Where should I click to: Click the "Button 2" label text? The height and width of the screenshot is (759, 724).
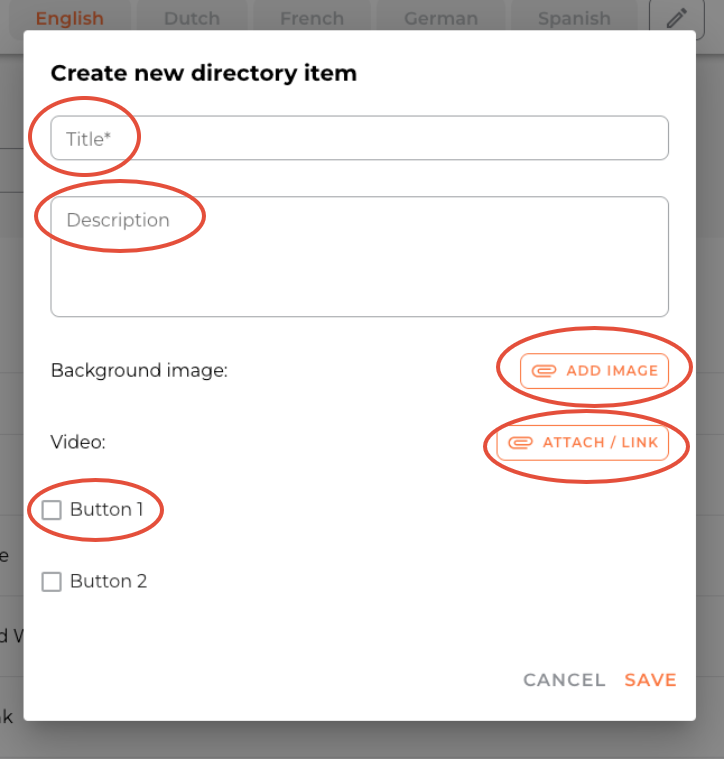(x=108, y=582)
